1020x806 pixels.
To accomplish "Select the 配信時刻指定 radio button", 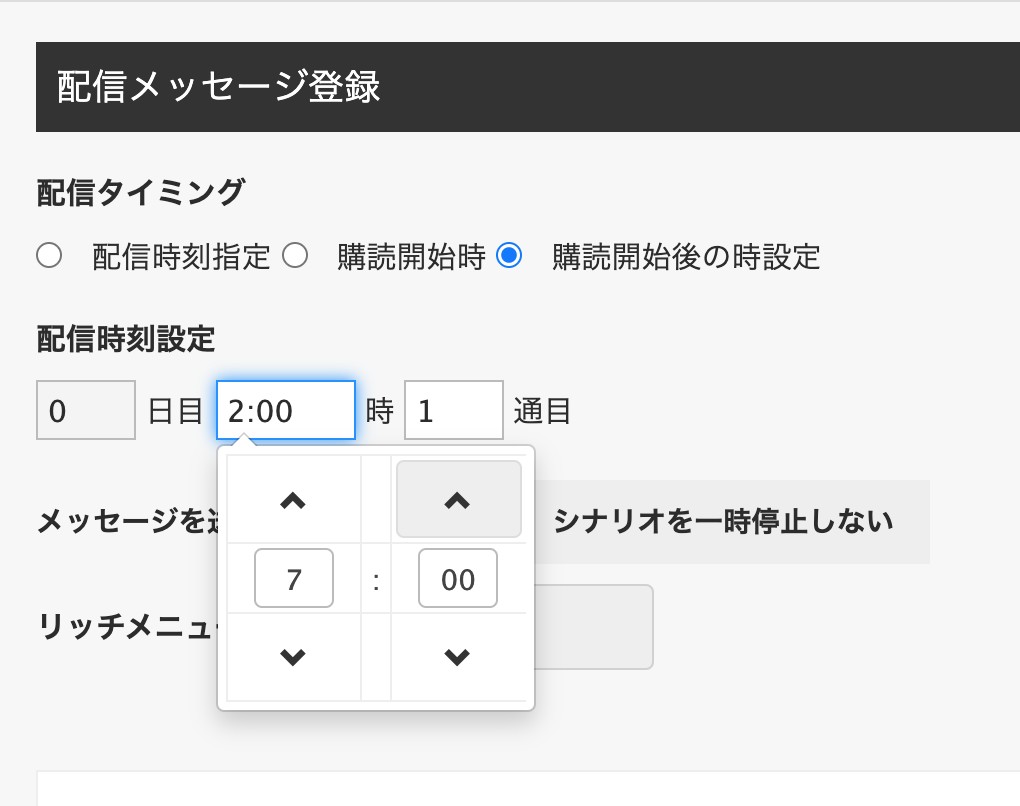I will (49, 256).
